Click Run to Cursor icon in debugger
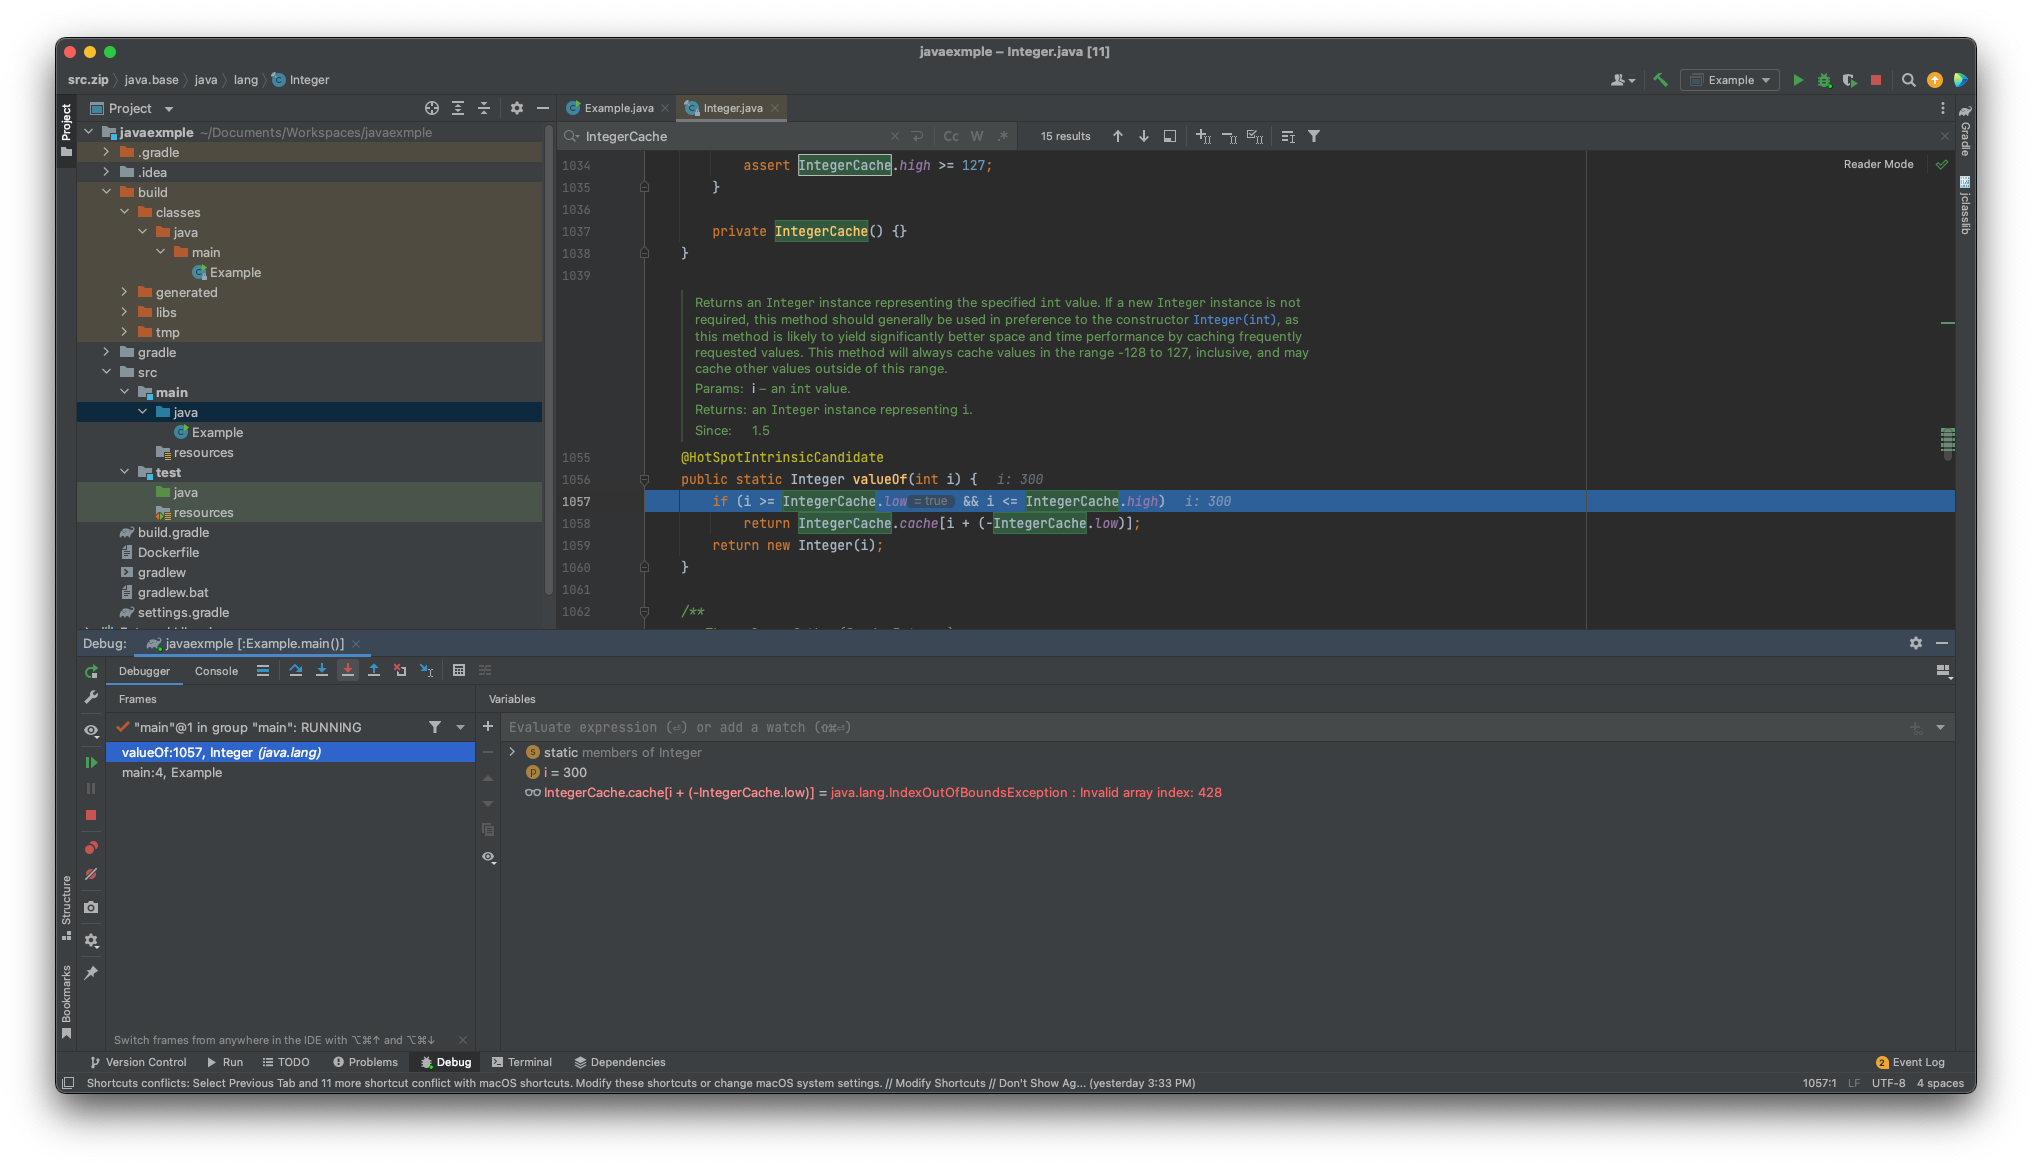This screenshot has height=1167, width=2032. tap(427, 670)
